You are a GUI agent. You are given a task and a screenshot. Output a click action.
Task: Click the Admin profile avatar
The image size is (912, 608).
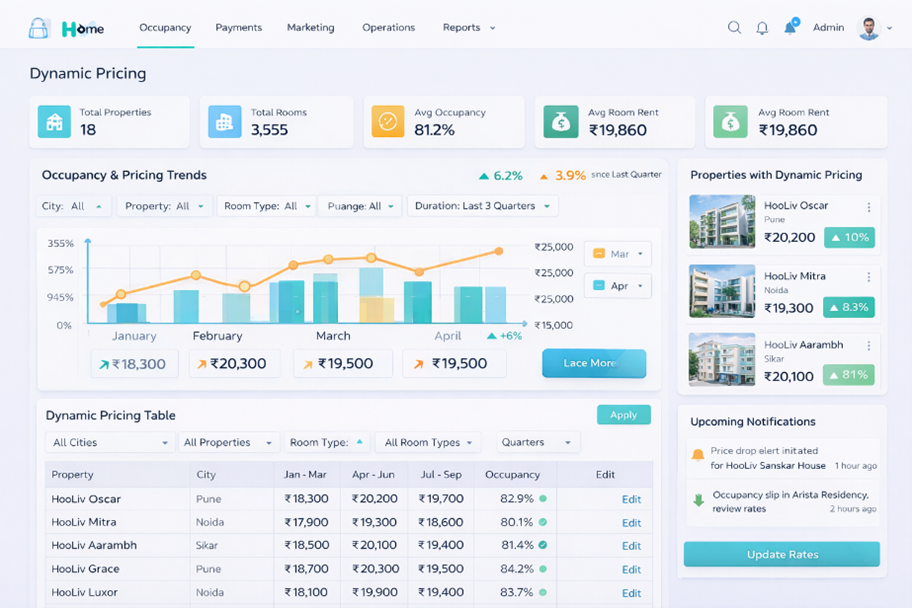[x=868, y=28]
